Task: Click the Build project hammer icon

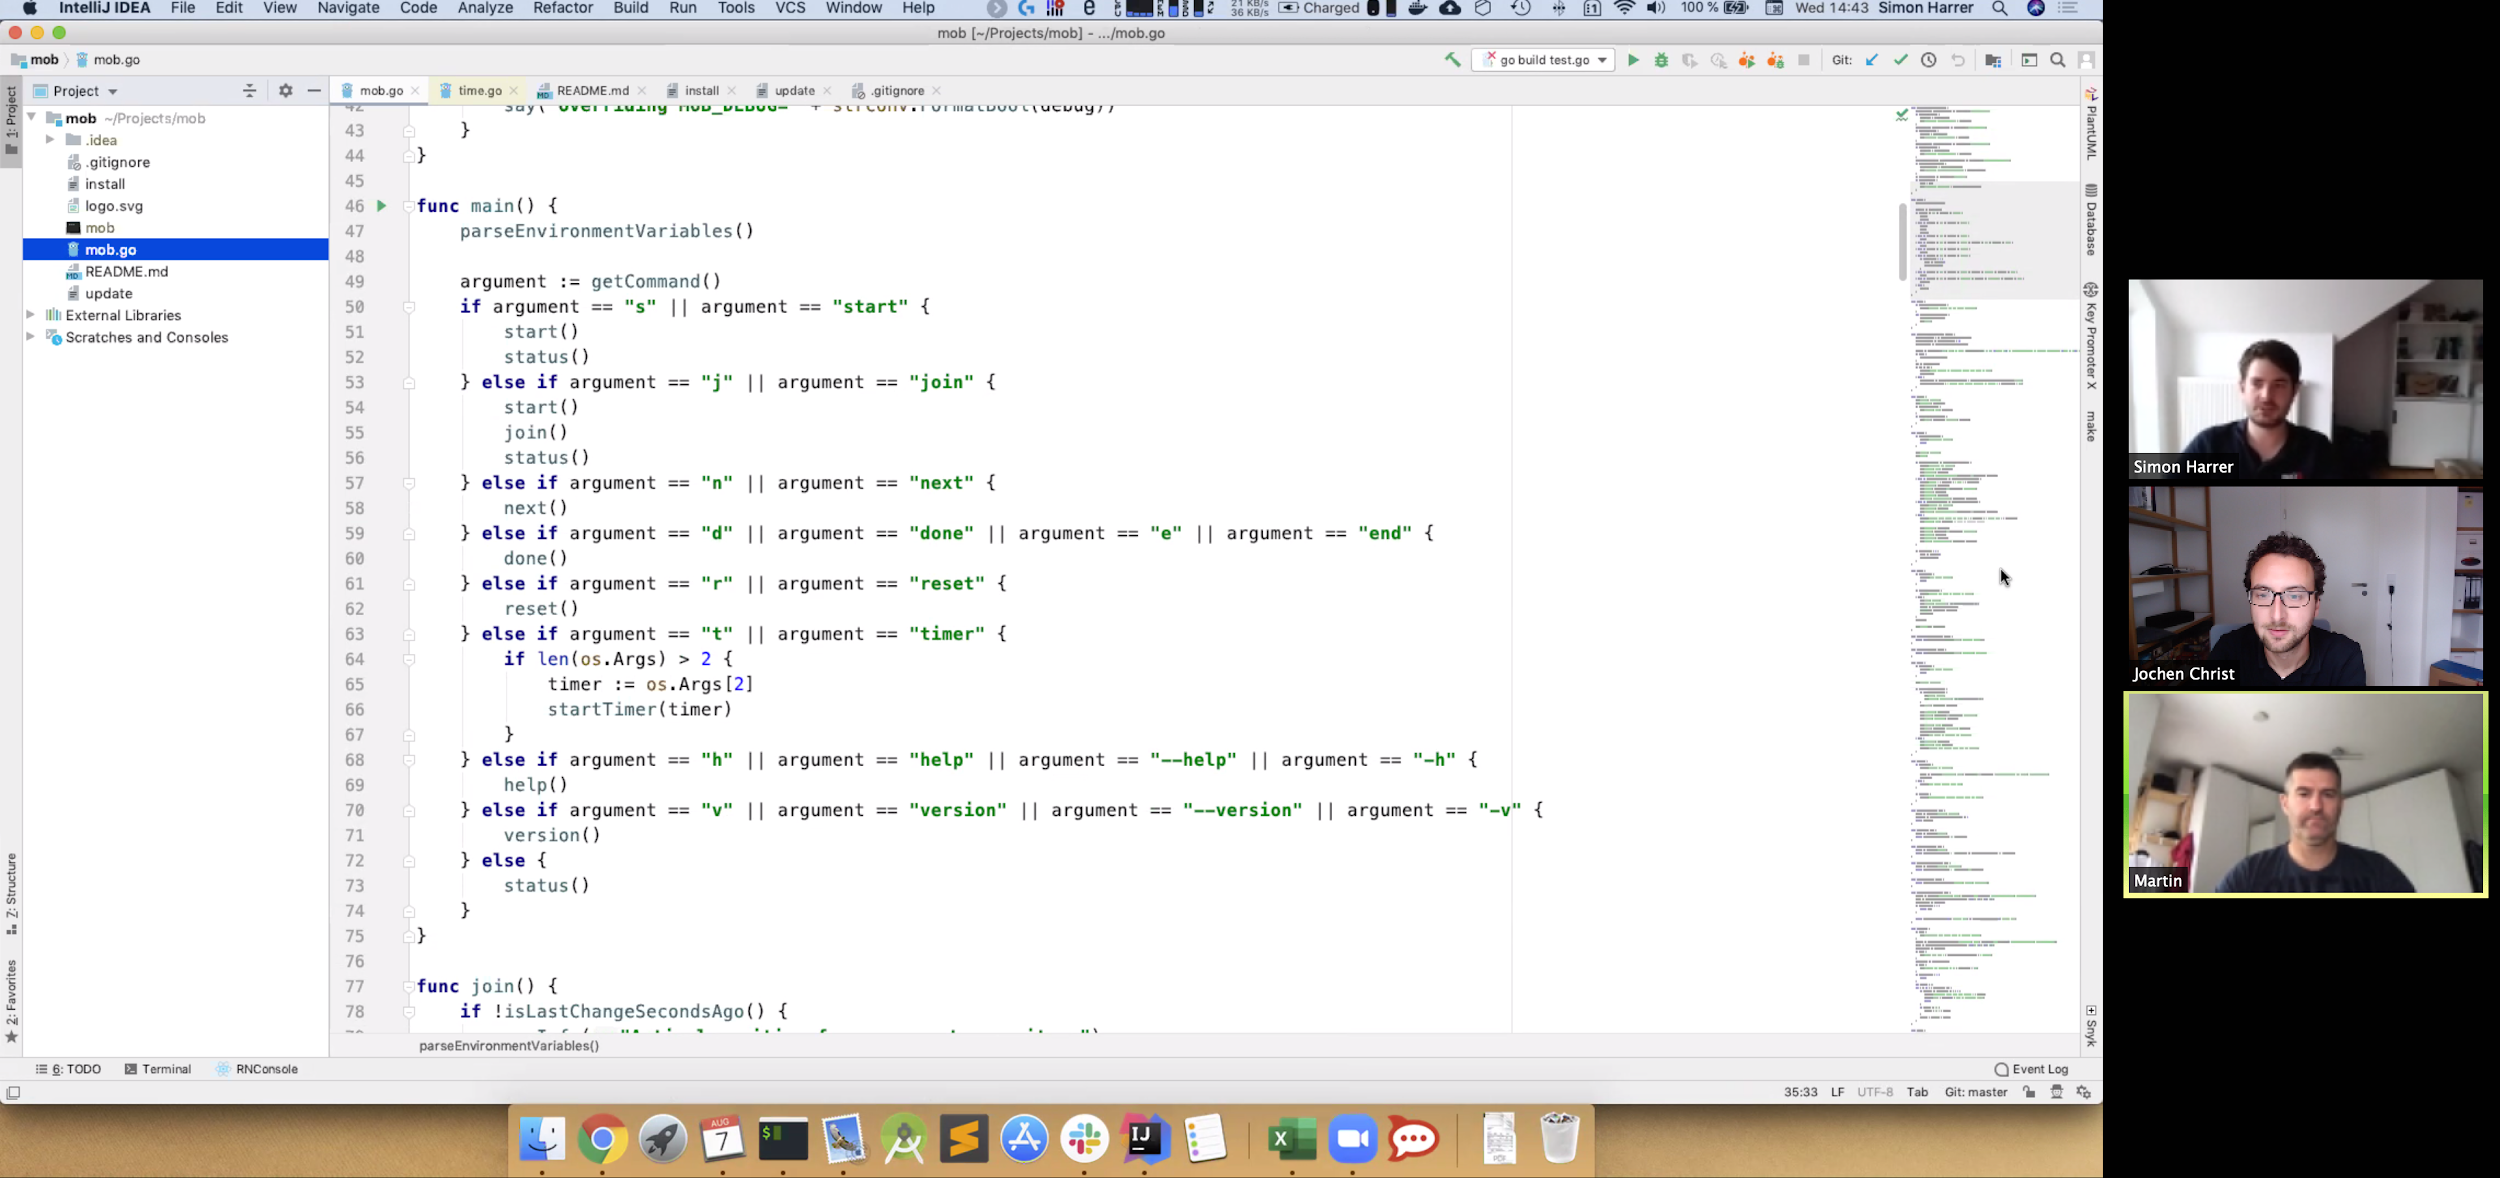Action: point(1452,60)
